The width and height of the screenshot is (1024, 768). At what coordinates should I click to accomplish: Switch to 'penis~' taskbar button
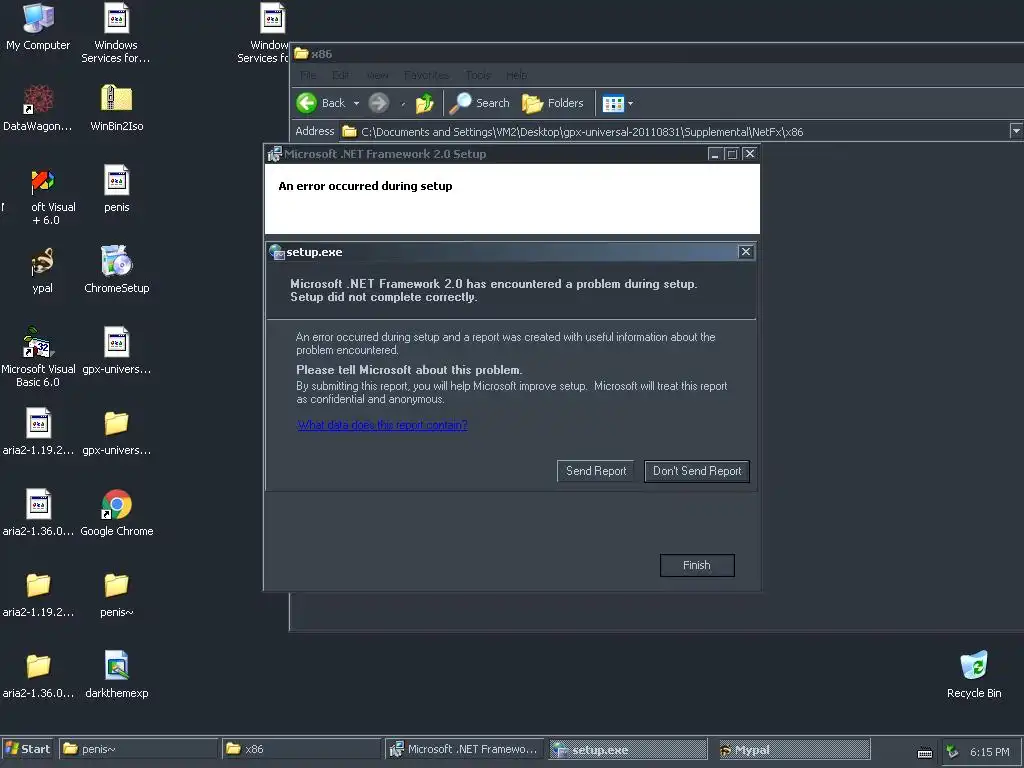(138, 749)
